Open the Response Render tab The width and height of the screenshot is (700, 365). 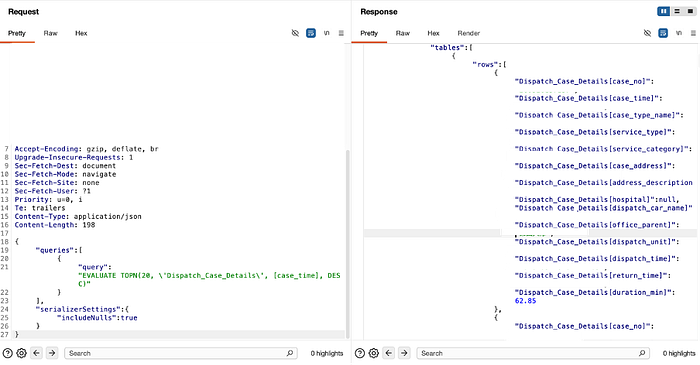click(469, 33)
